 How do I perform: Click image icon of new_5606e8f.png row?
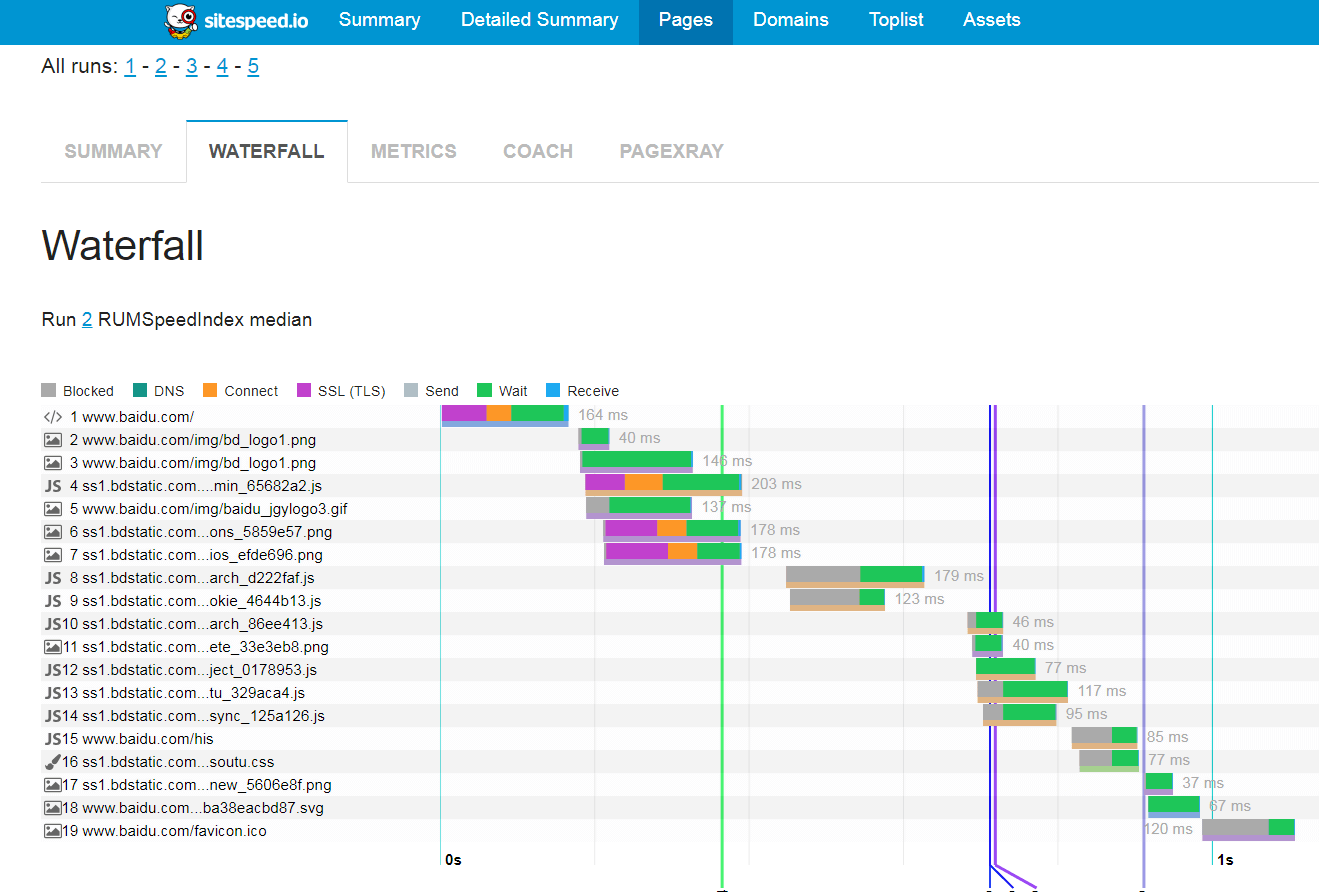(53, 785)
